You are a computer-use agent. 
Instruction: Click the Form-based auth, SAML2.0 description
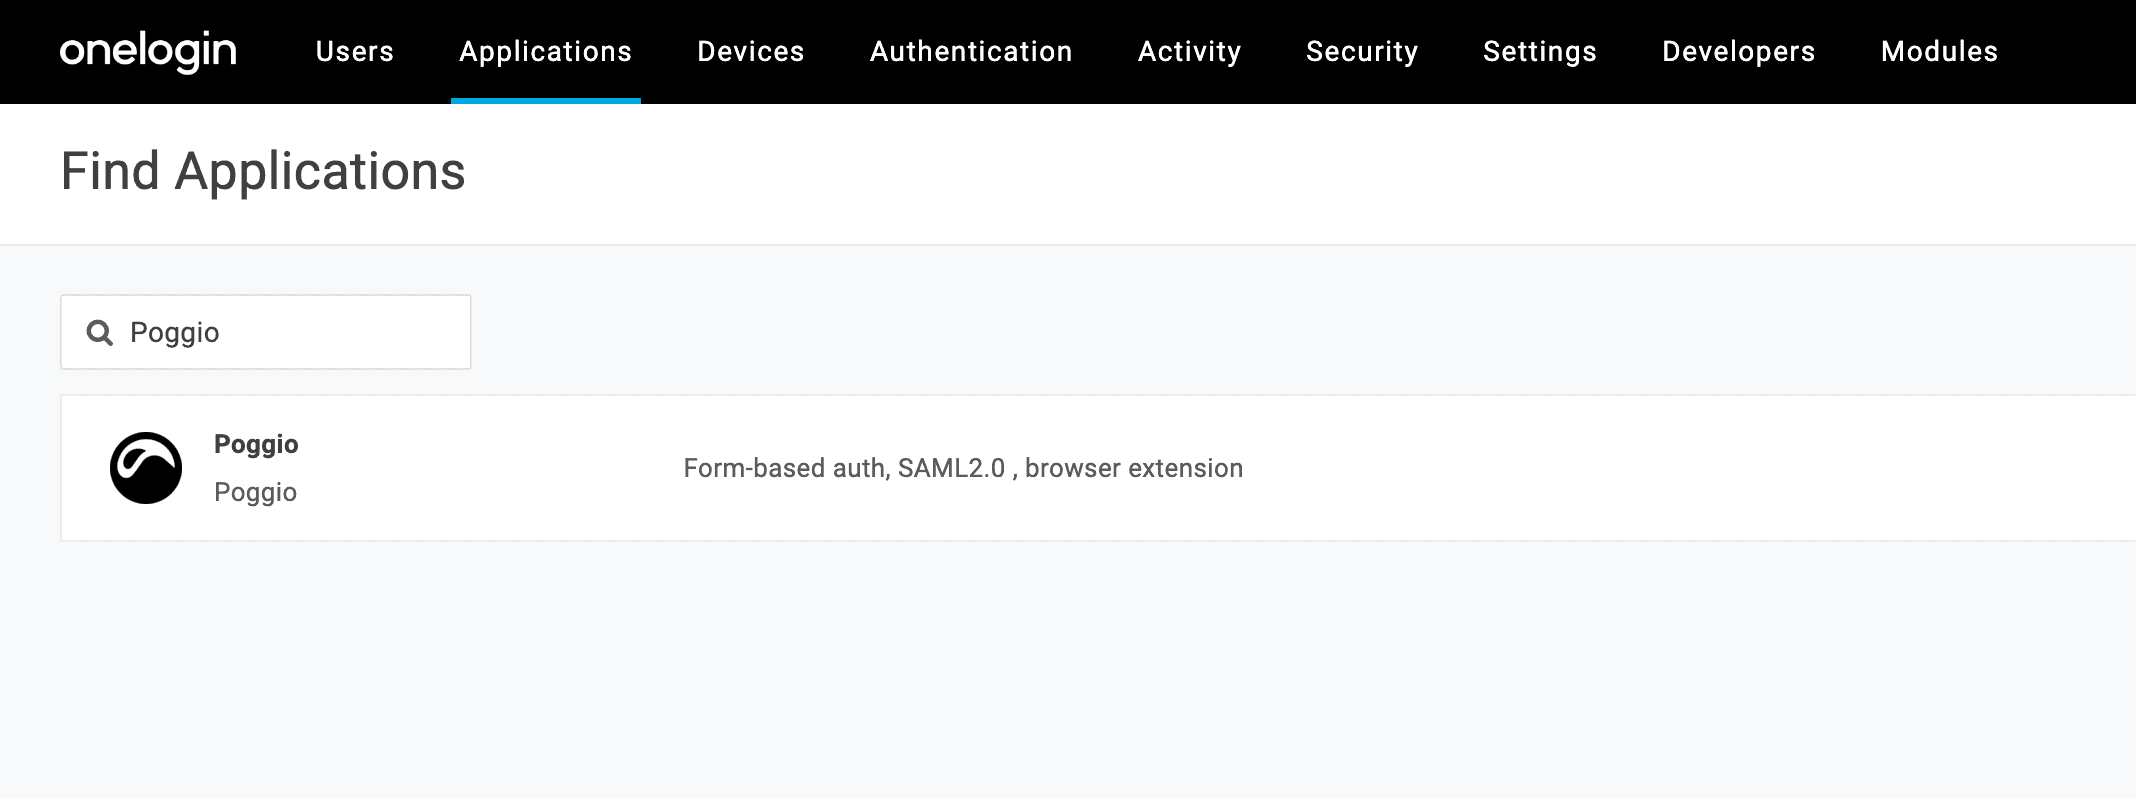coord(963,468)
